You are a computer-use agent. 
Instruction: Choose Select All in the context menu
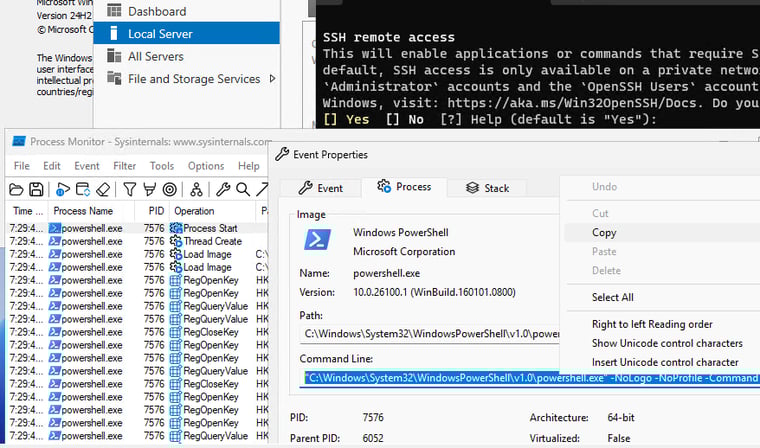(612, 297)
